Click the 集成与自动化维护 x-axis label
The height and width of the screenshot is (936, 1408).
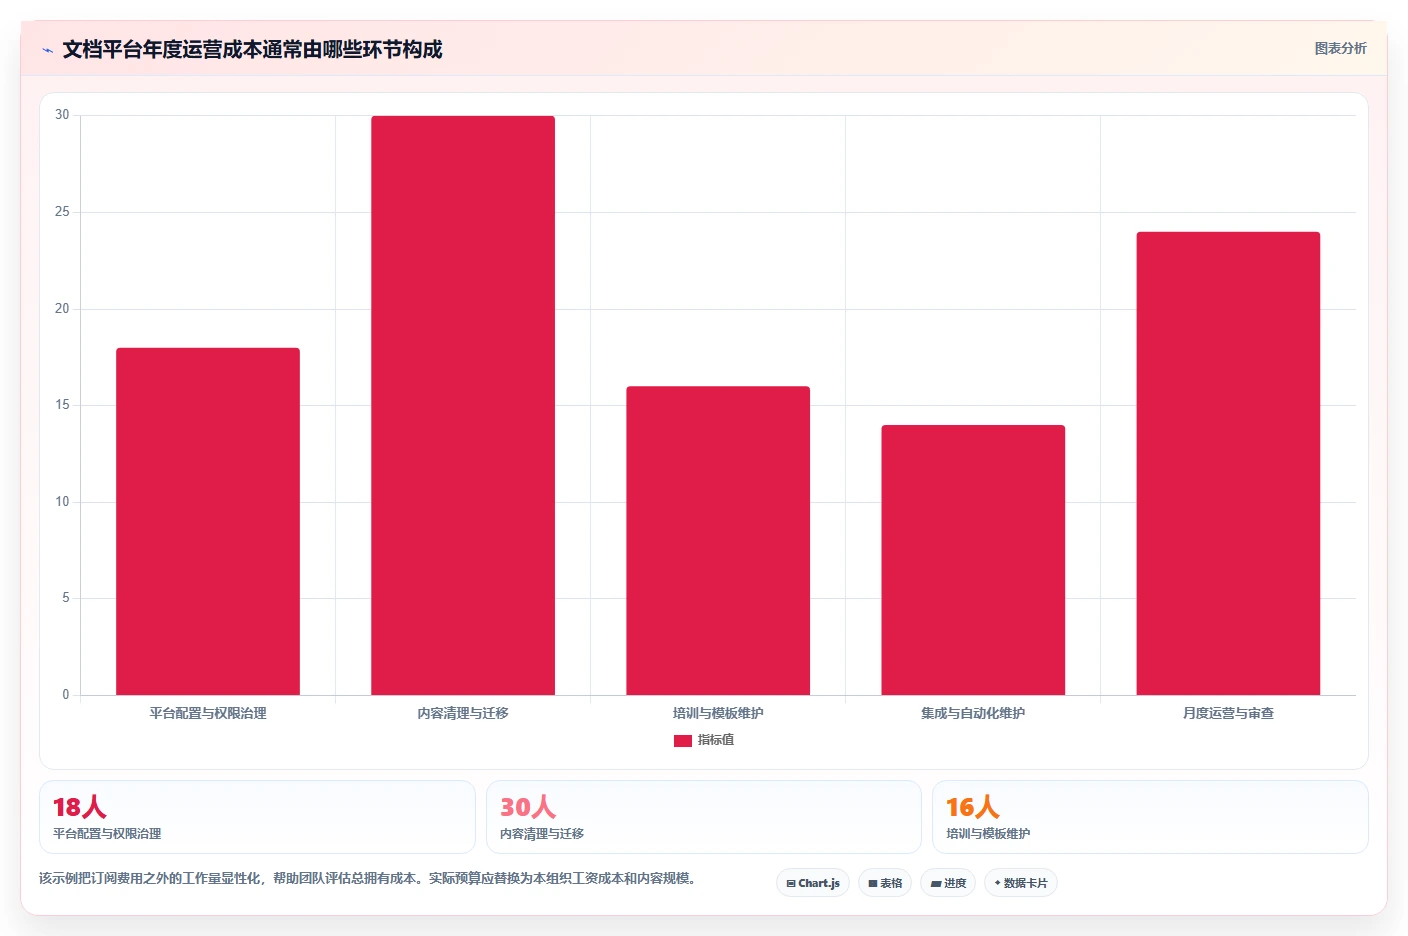(973, 713)
